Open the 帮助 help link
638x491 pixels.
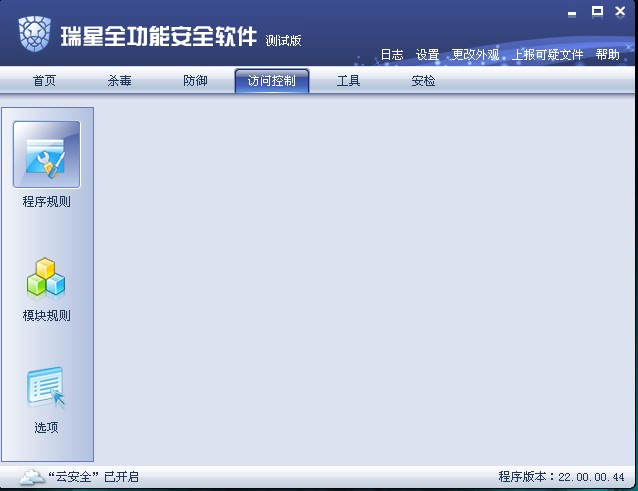pyautogui.click(x=607, y=55)
